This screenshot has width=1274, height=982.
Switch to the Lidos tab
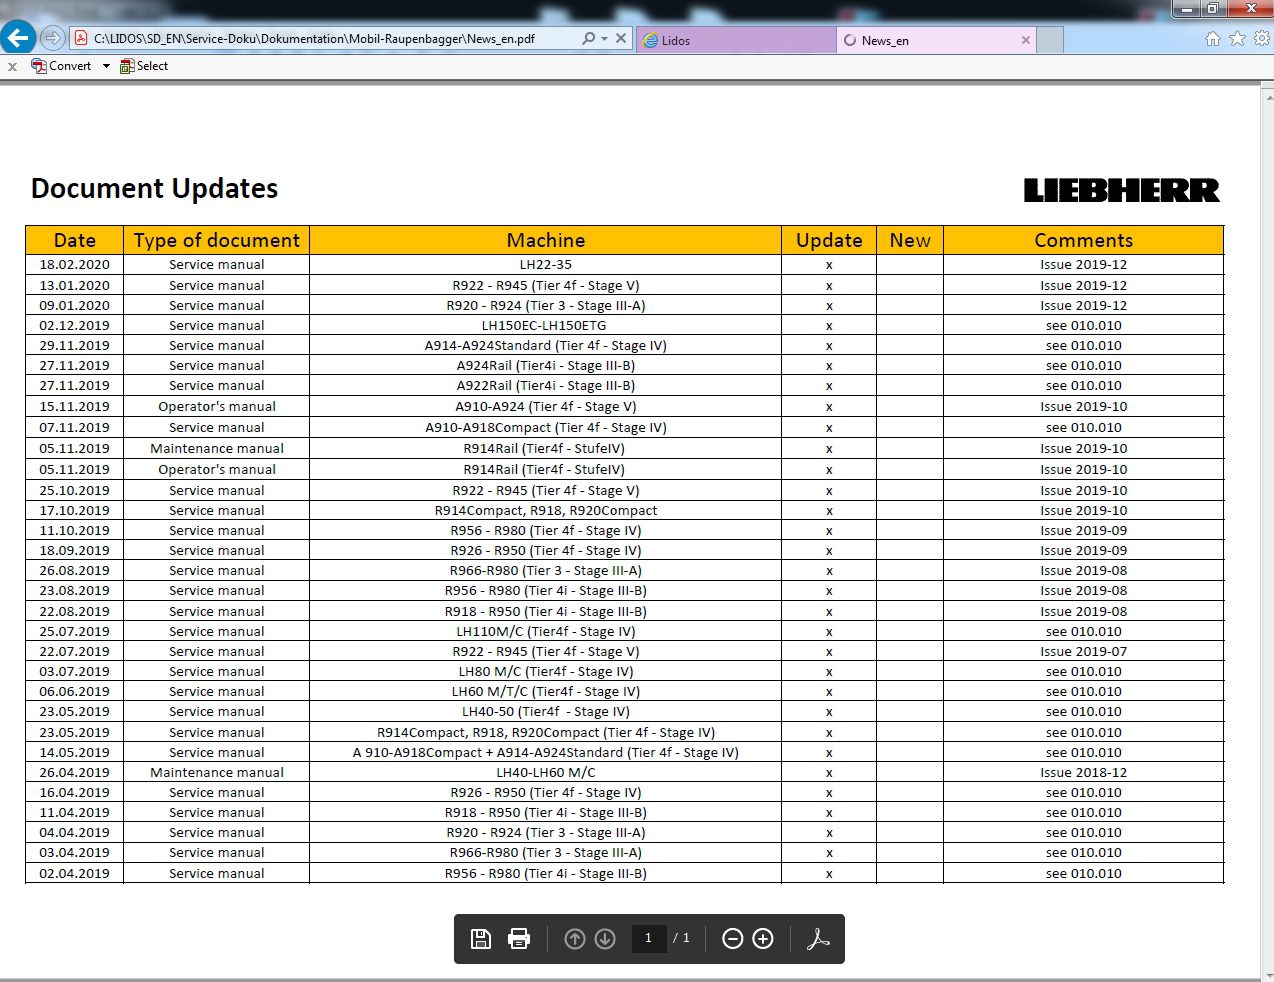(x=736, y=40)
